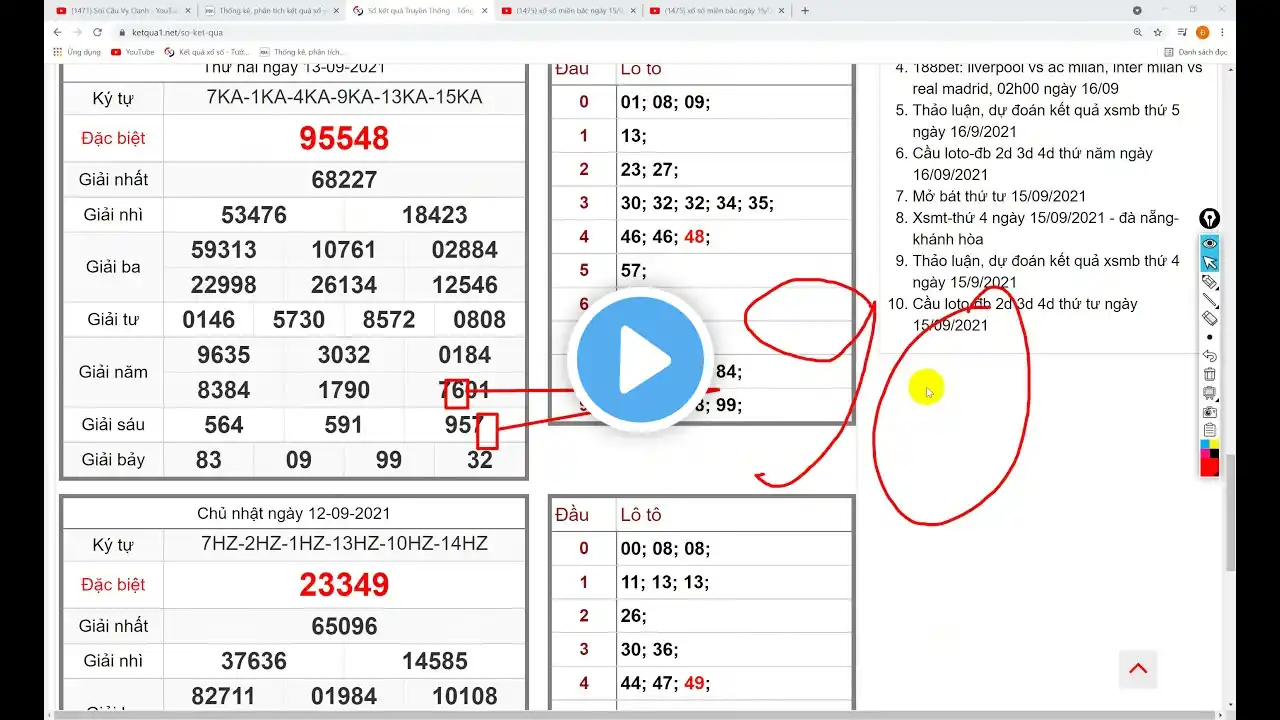This screenshot has height=720, width=1280.
Task: Click loto row '44; 47; 49;'
Action: coord(665,684)
